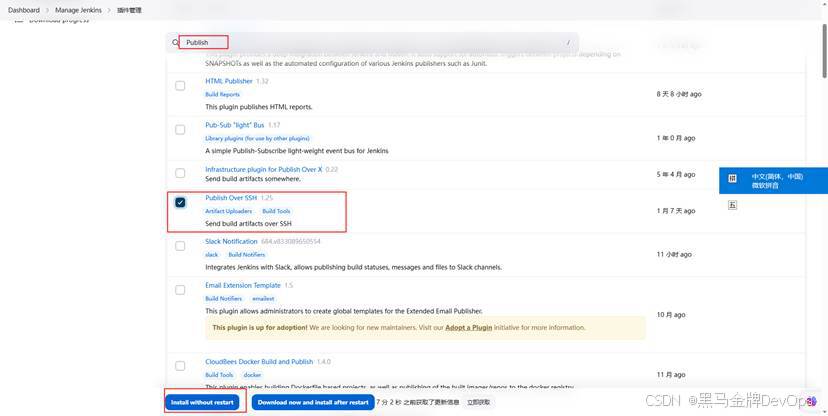This screenshot has width=828, height=416.
Task: Follow the Adopt a Plugin link
Action: click(468, 327)
